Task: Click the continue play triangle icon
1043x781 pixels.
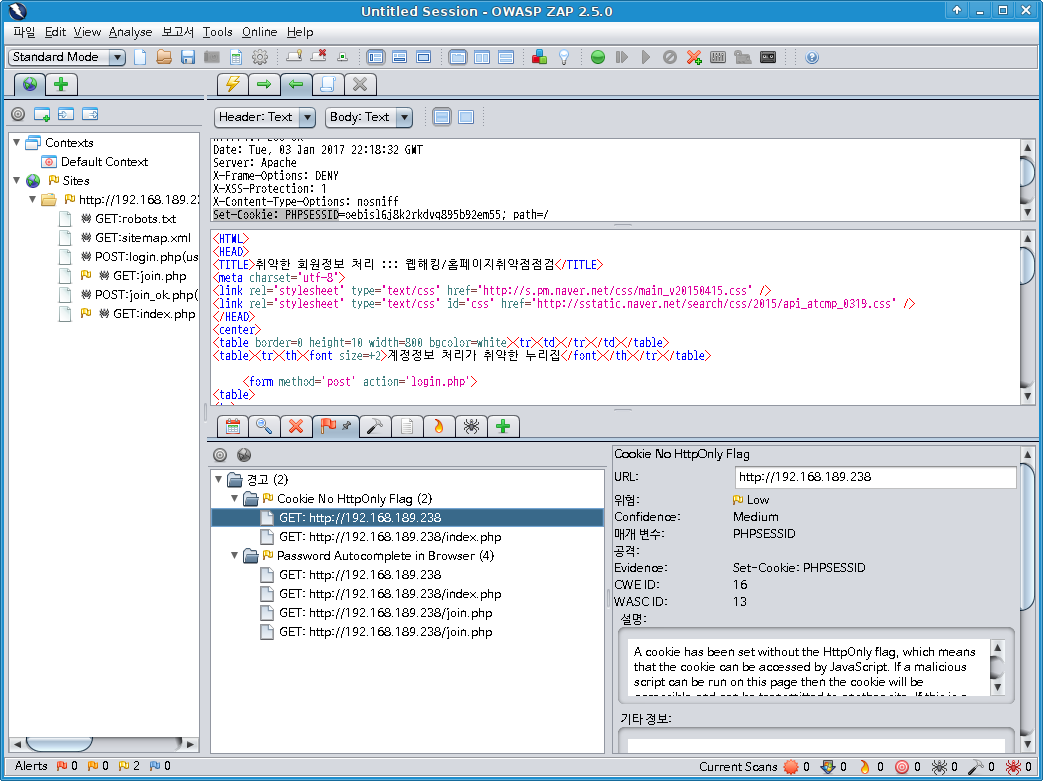Action: 646,57
